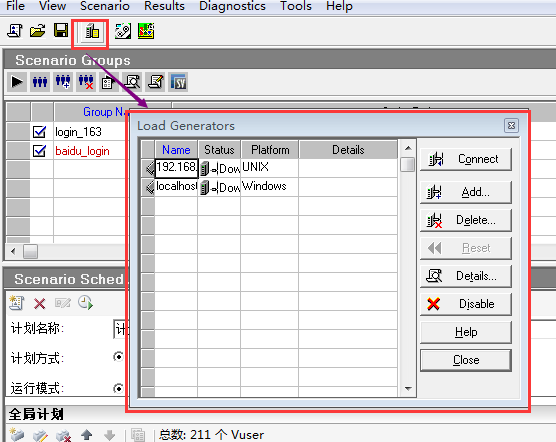Click the Windows platform cell
This screenshot has width=556, height=442.
pyautogui.click(x=269, y=187)
